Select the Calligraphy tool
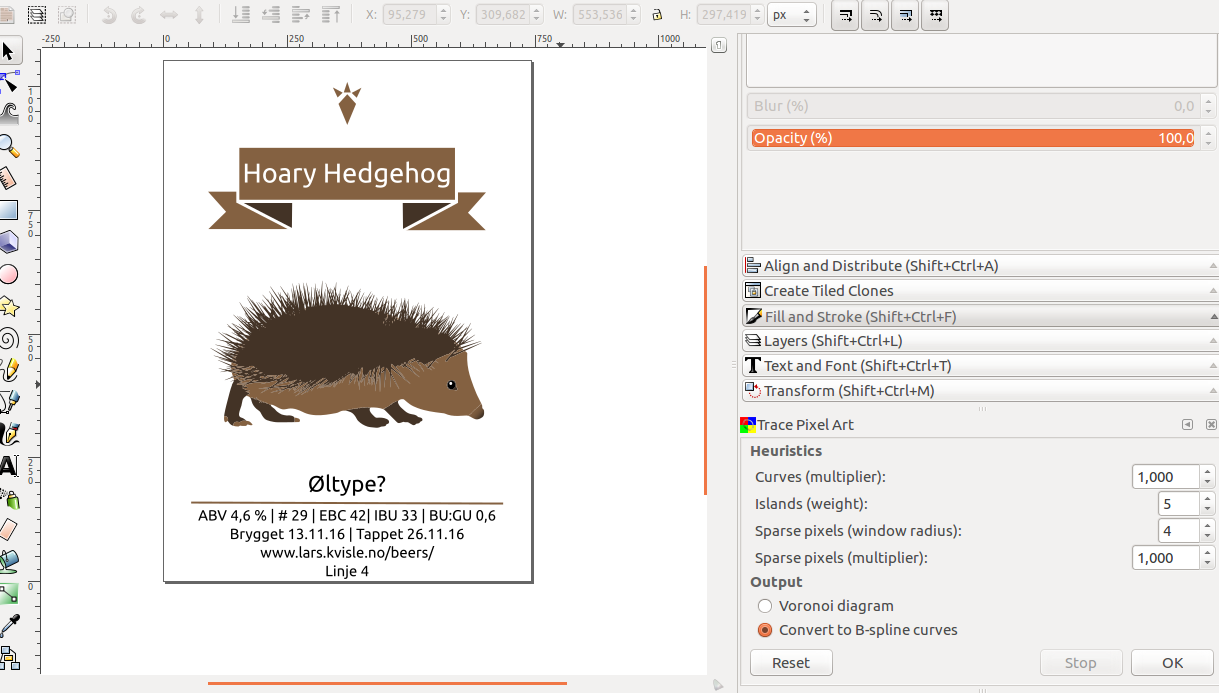This screenshot has width=1219, height=693. (x=13, y=434)
